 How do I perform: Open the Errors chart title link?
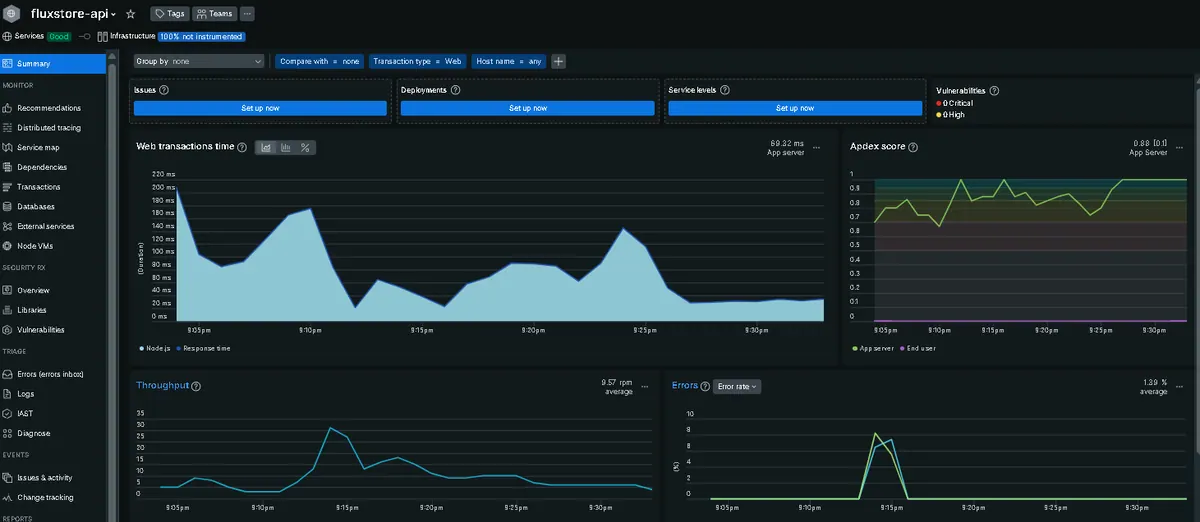[x=685, y=386]
